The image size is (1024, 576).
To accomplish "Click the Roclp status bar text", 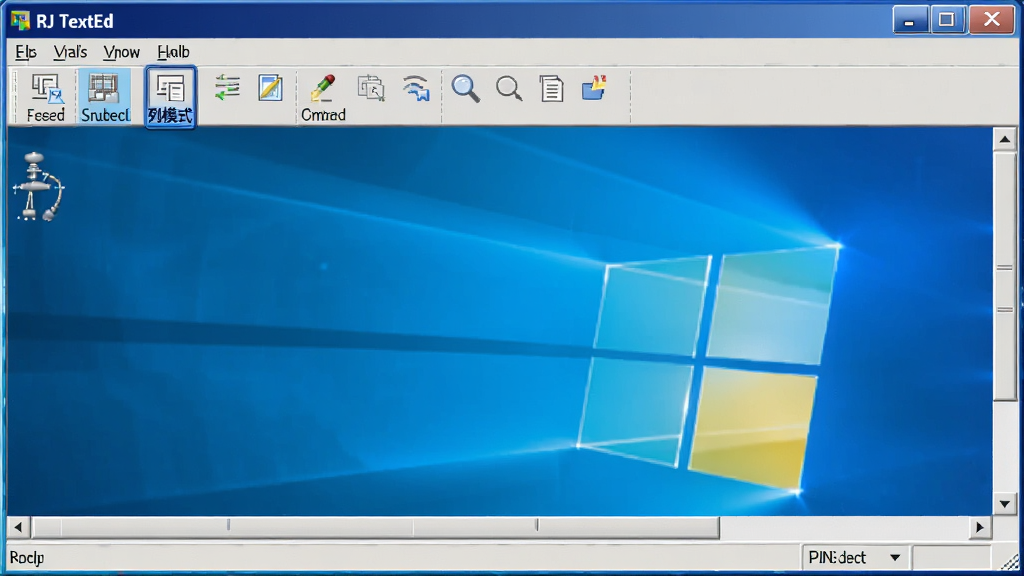I will tap(27, 558).
